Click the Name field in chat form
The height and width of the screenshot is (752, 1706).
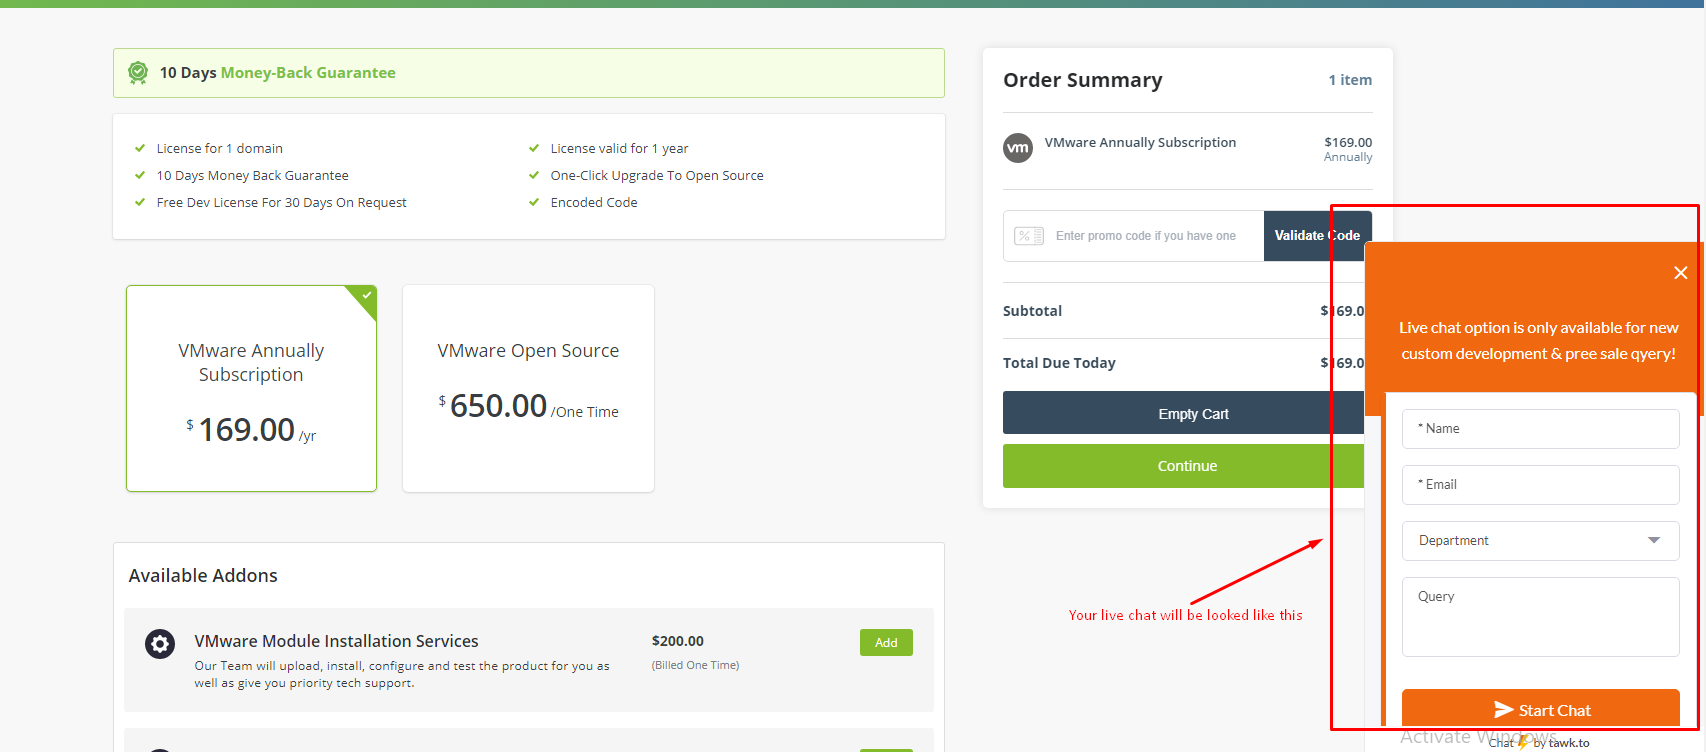click(1540, 429)
